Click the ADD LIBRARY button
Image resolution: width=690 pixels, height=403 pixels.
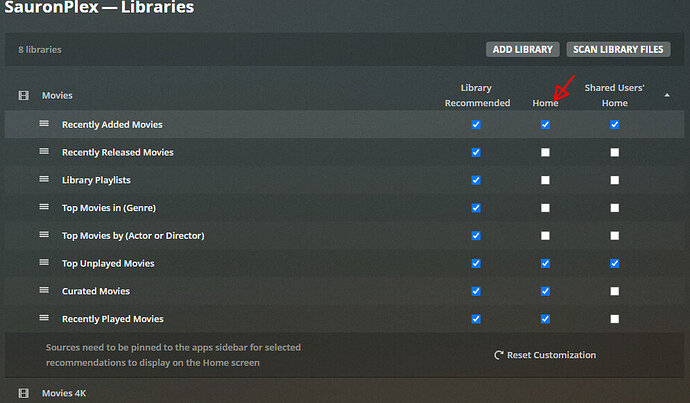pos(522,49)
